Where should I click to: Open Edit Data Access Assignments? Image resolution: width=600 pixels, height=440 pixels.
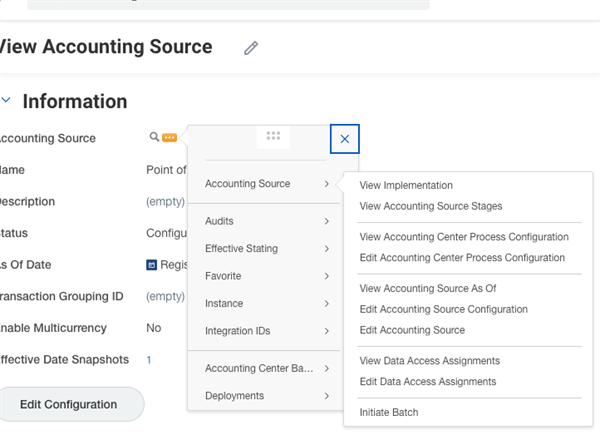[x=428, y=381]
